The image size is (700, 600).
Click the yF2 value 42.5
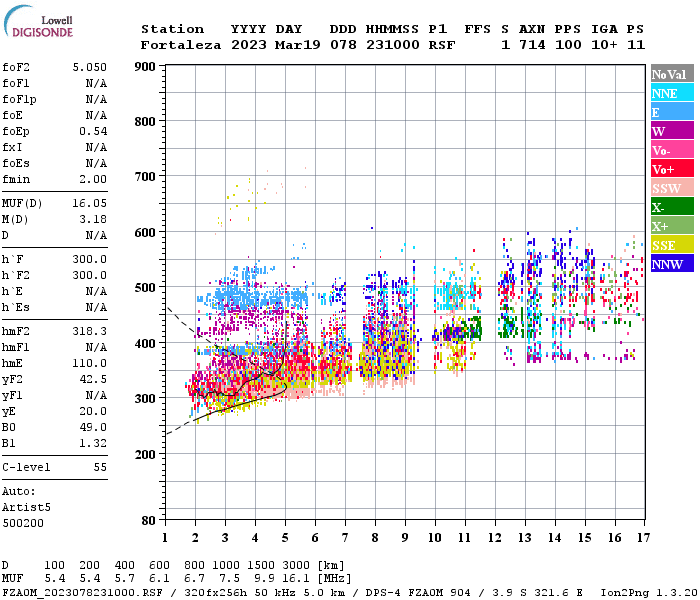[93, 379]
